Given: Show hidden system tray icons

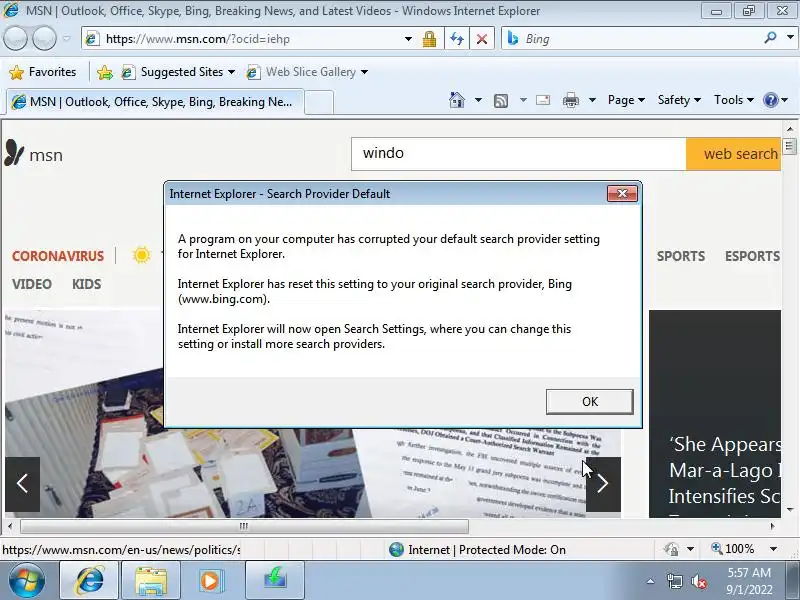Looking at the screenshot, I should (x=651, y=581).
